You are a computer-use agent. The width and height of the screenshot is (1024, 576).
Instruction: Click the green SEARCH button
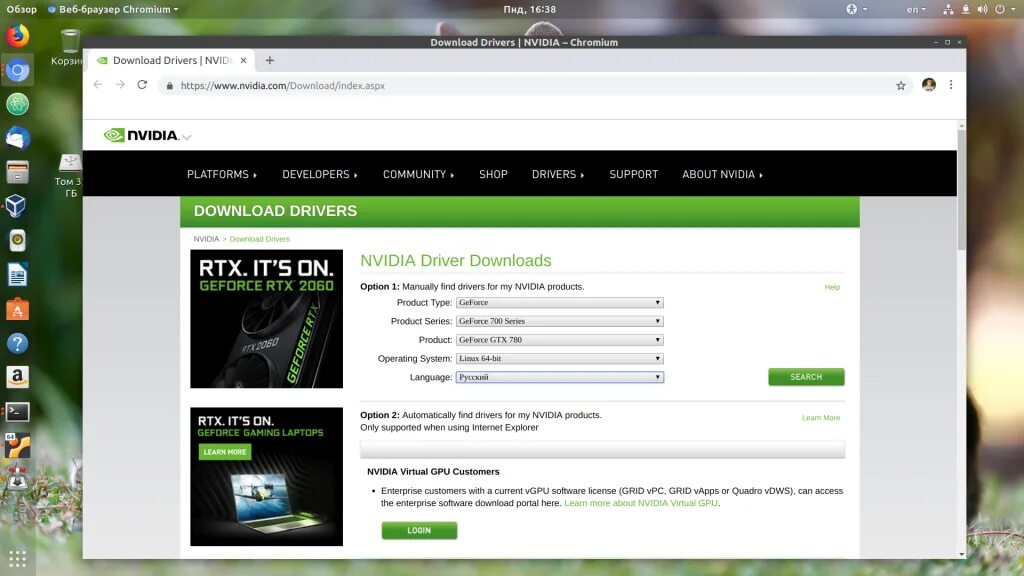806,377
